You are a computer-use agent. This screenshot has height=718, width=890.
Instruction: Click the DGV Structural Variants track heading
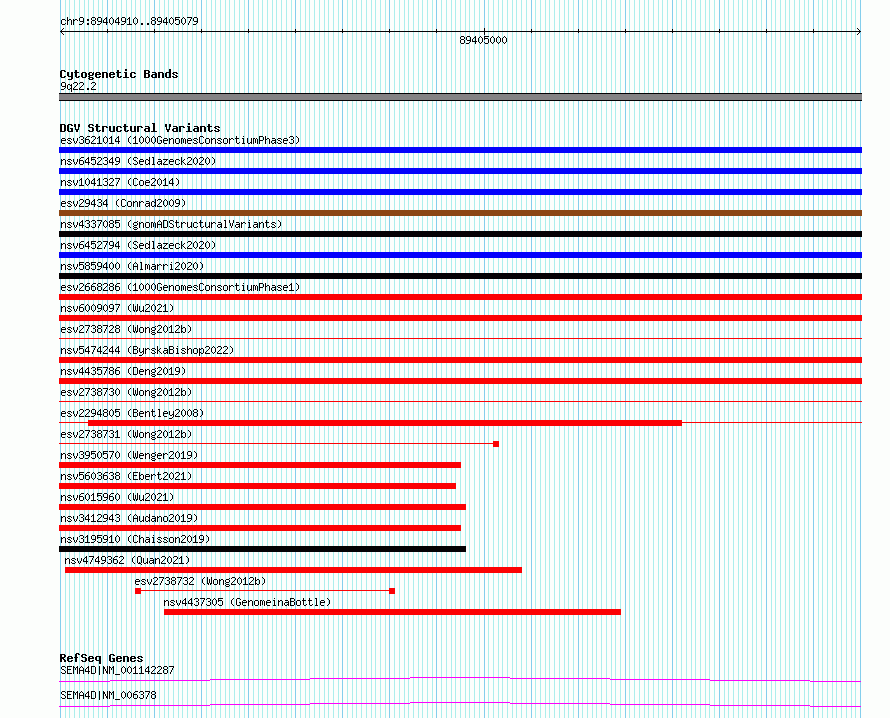(x=140, y=128)
